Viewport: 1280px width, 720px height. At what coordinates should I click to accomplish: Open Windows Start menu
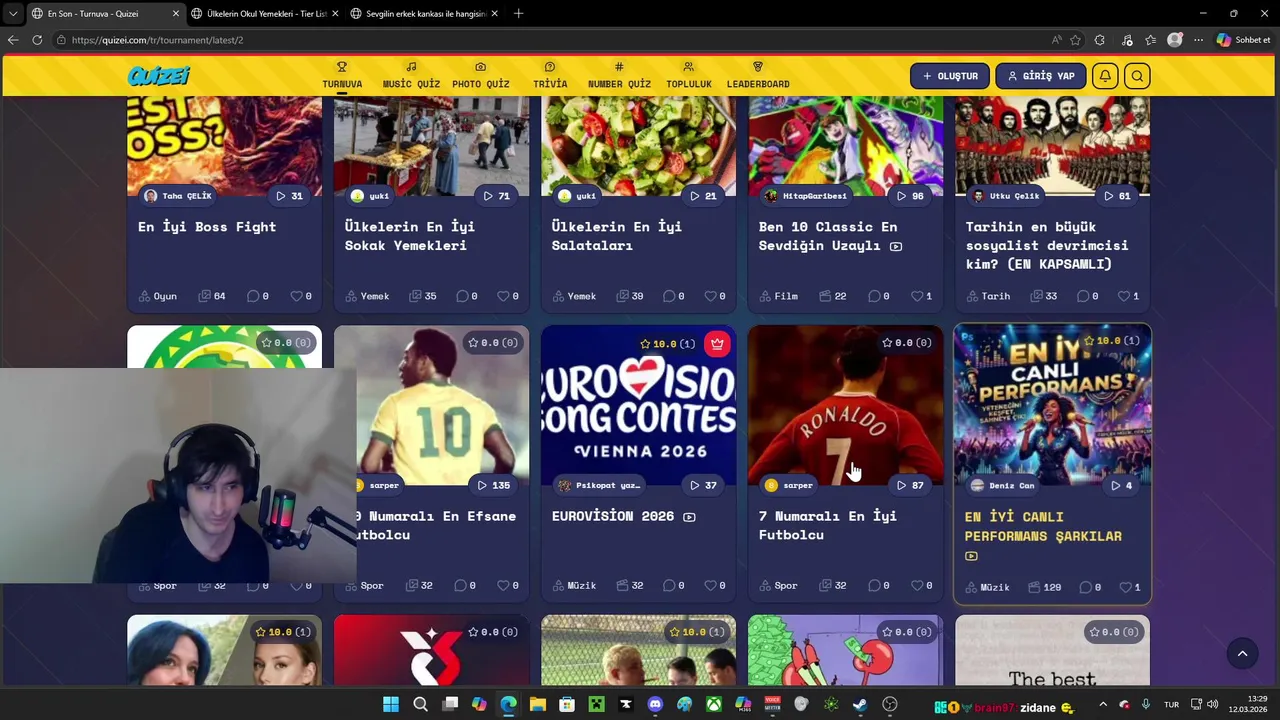pyautogui.click(x=391, y=705)
